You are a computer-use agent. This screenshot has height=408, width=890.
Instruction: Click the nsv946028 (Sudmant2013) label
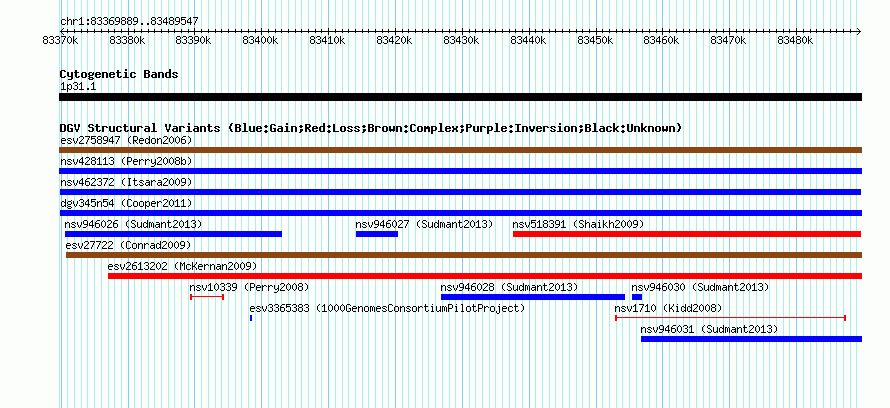click(x=509, y=287)
